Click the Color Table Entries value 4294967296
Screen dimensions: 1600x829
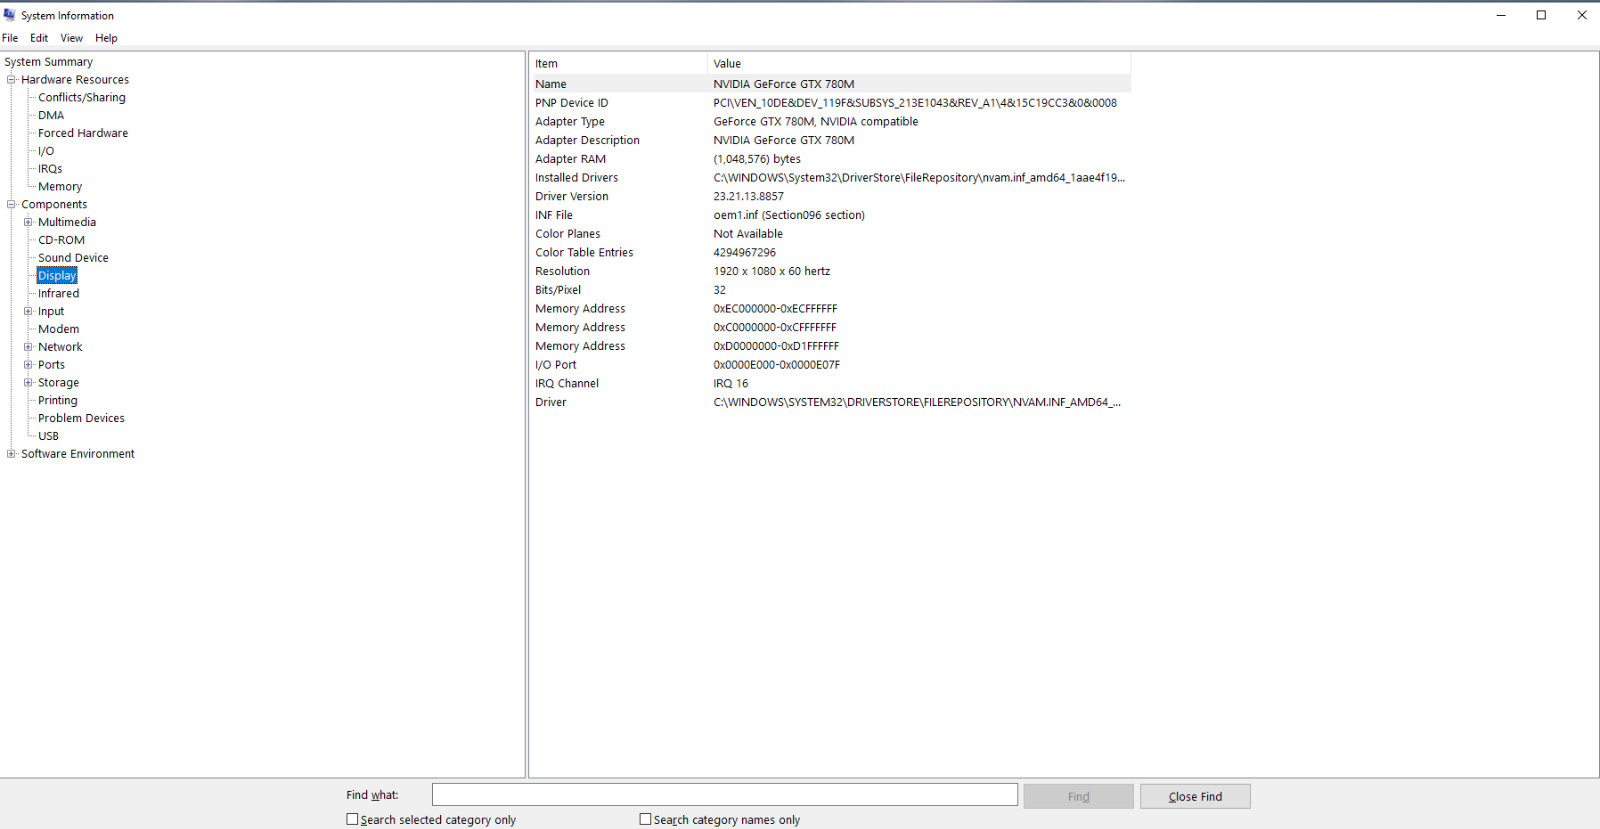[744, 253]
